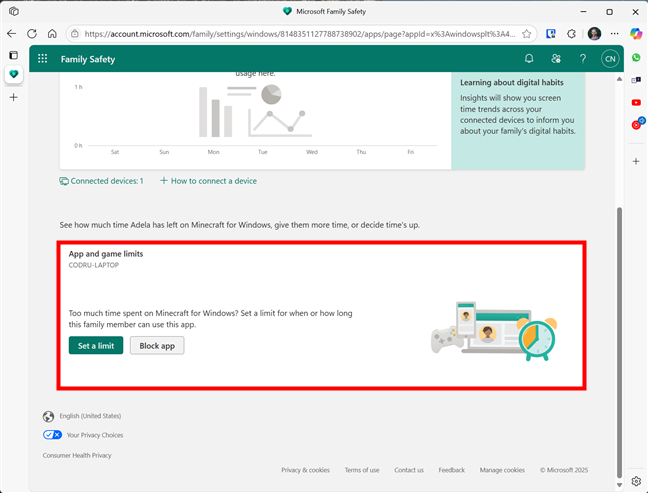This screenshot has height=493, width=648.
Task: Click the address bar URL
Action: click(x=300, y=34)
